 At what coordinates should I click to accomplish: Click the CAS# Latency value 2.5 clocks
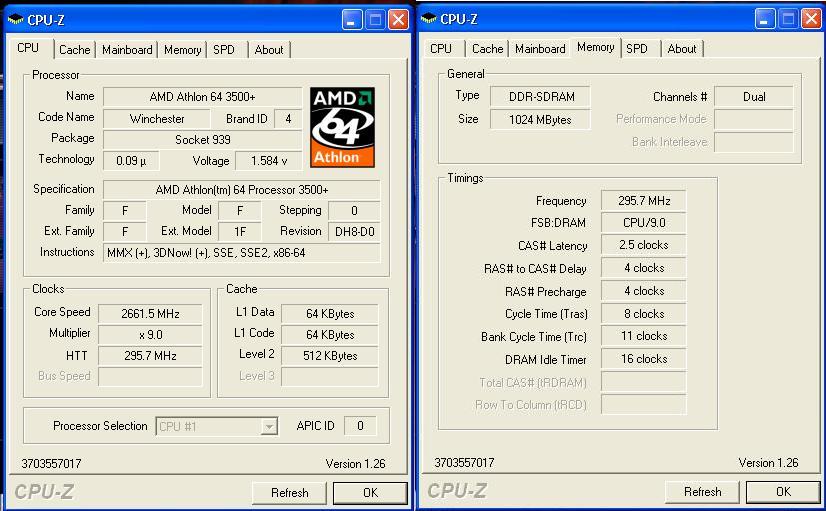644,245
